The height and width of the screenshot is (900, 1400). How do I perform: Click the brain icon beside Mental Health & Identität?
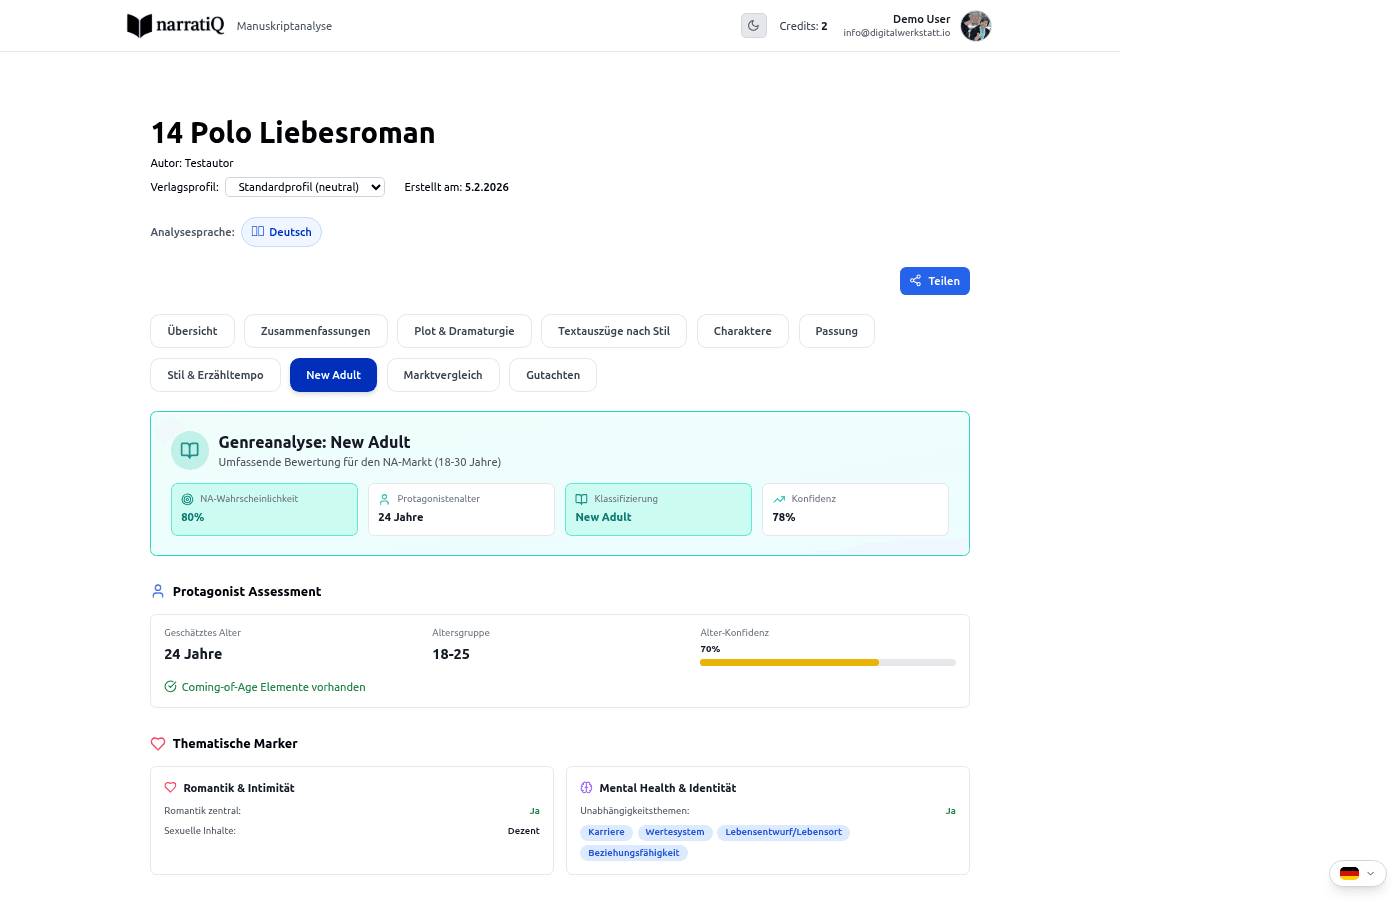coord(585,787)
